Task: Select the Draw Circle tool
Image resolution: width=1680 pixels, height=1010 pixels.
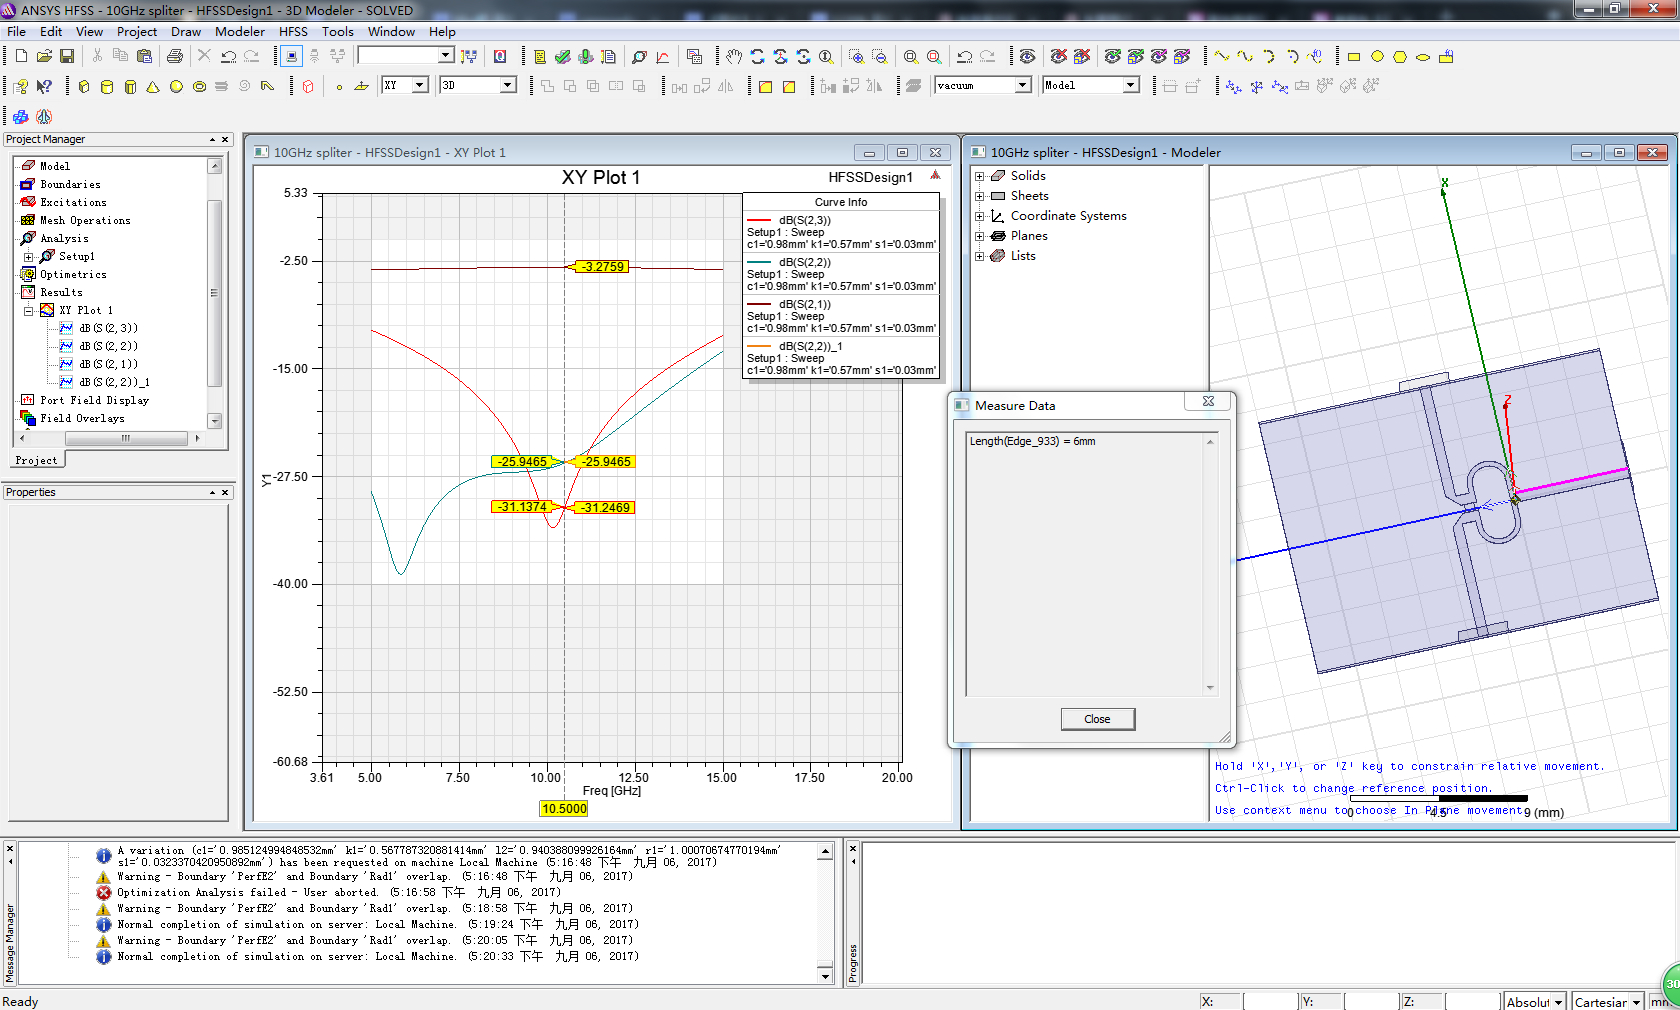Action: (x=1377, y=57)
